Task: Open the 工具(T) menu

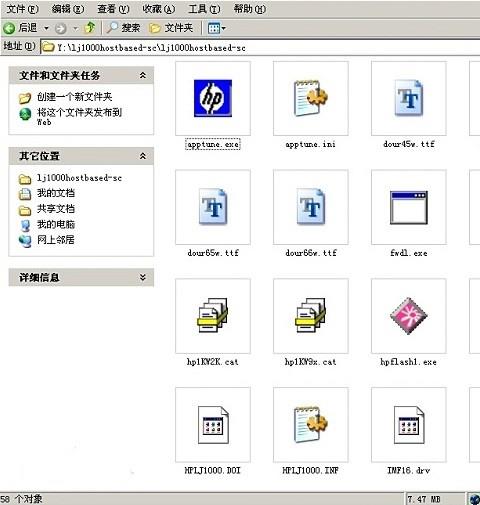Action: click(204, 9)
